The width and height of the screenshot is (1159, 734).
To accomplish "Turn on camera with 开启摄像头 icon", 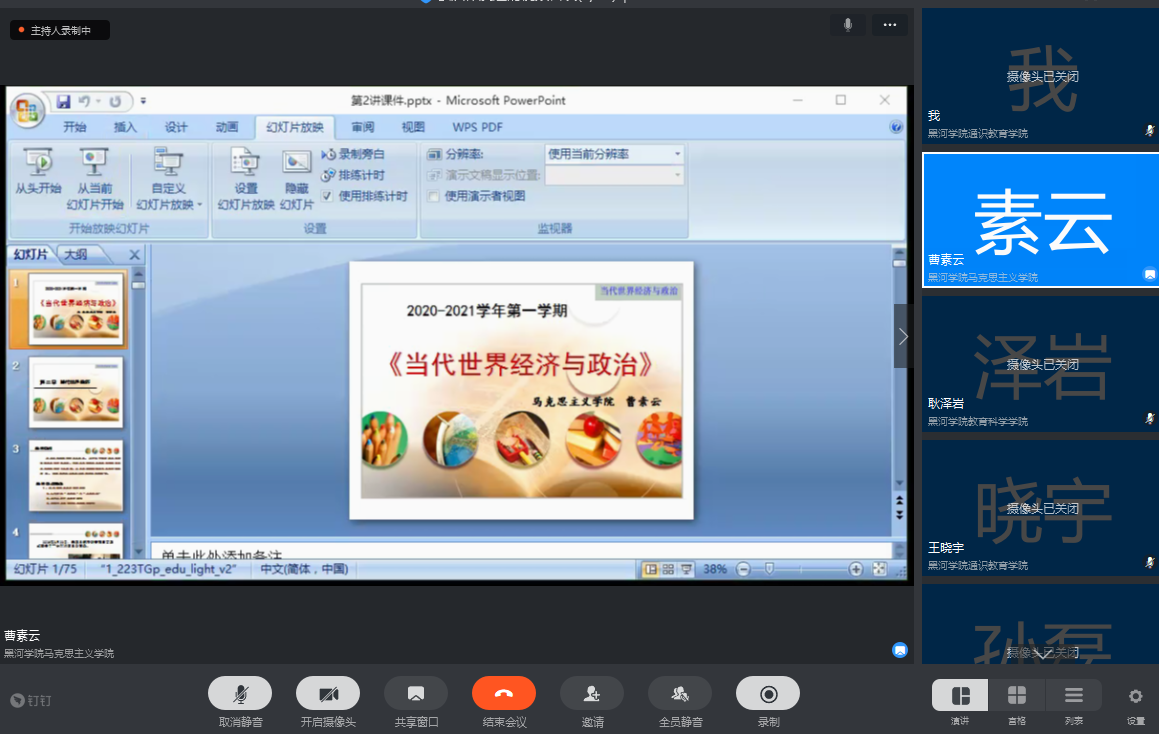I will [x=328, y=693].
